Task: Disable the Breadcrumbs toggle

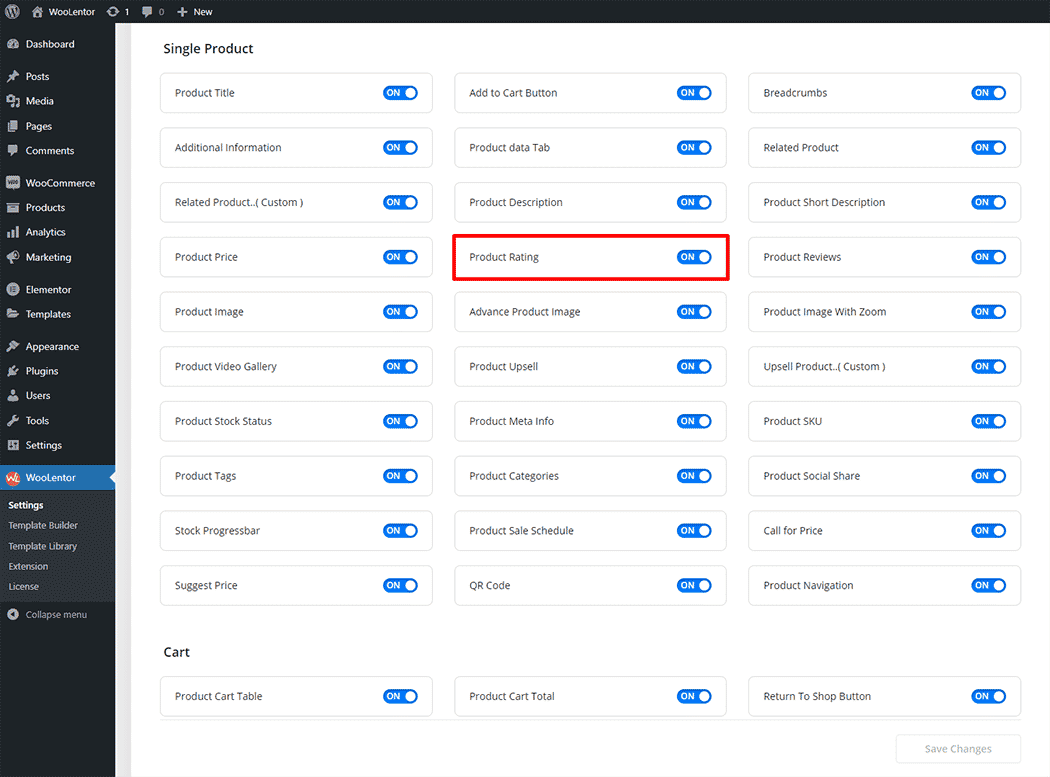Action: pyautogui.click(x=988, y=93)
